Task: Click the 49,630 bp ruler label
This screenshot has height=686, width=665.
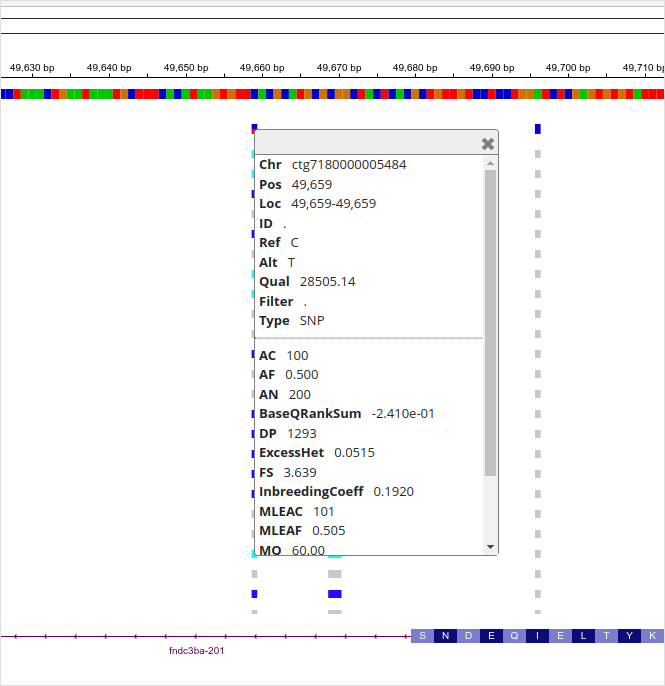Action: tap(32, 68)
